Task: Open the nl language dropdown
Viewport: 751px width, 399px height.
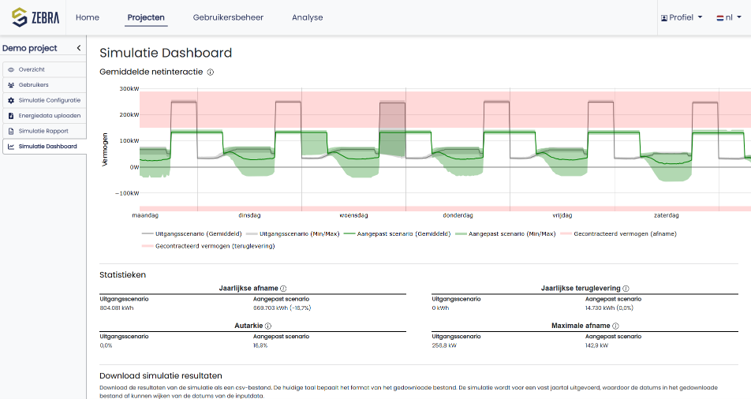Action: tap(728, 17)
